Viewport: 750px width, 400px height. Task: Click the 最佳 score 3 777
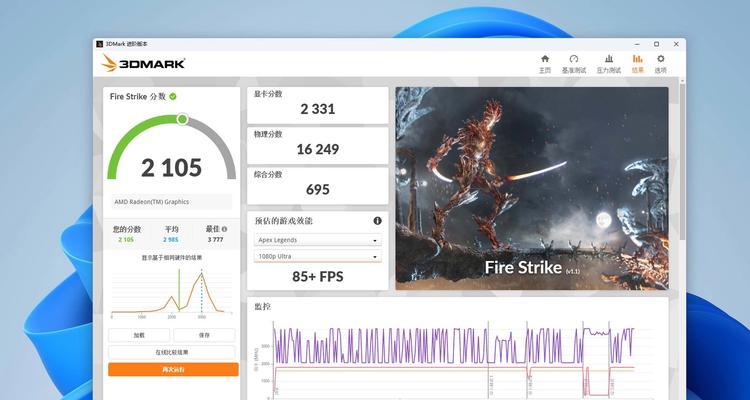click(215, 239)
